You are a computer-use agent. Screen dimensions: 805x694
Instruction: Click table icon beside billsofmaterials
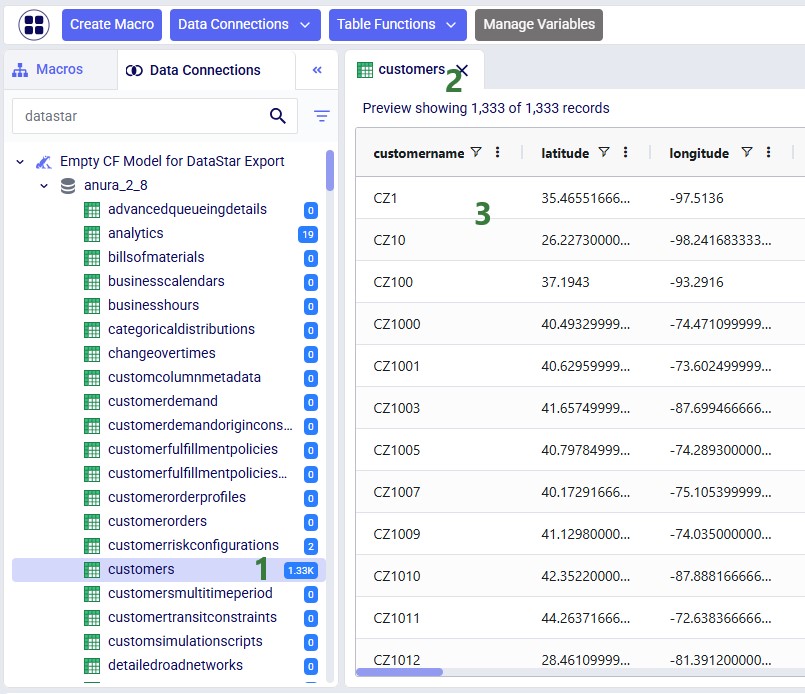pos(92,258)
